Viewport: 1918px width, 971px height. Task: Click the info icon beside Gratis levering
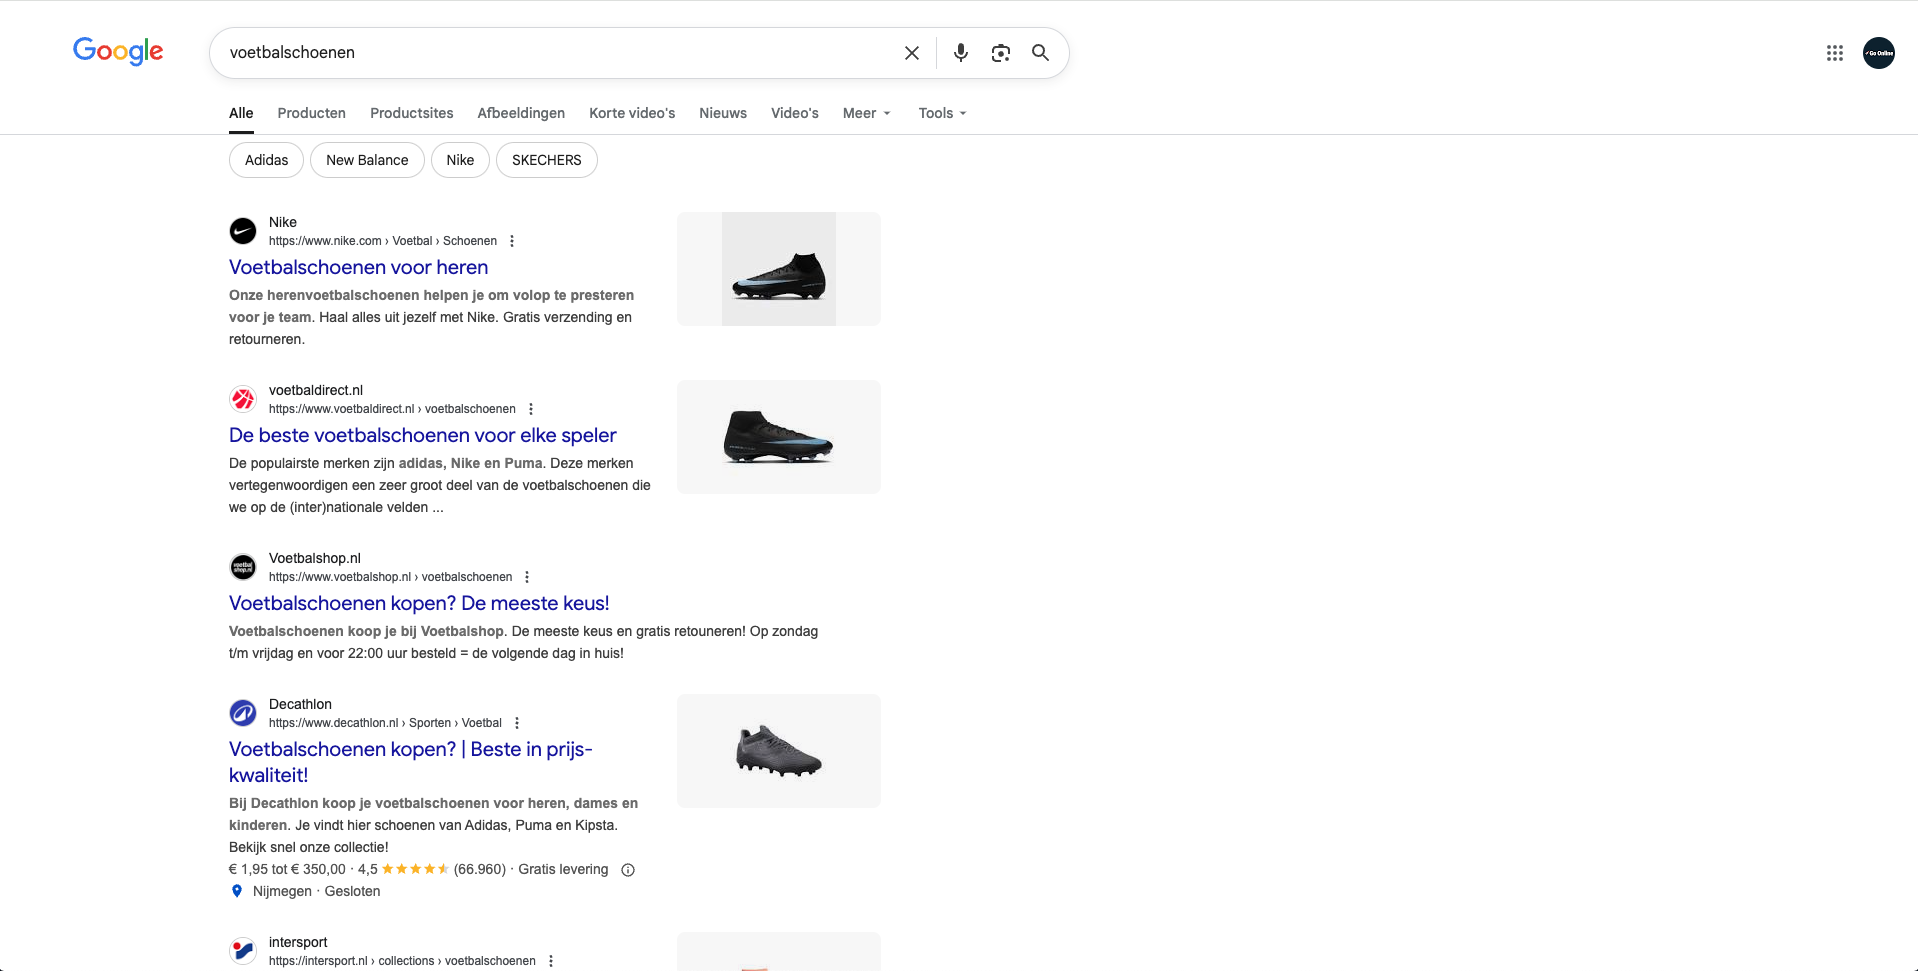coord(628,870)
